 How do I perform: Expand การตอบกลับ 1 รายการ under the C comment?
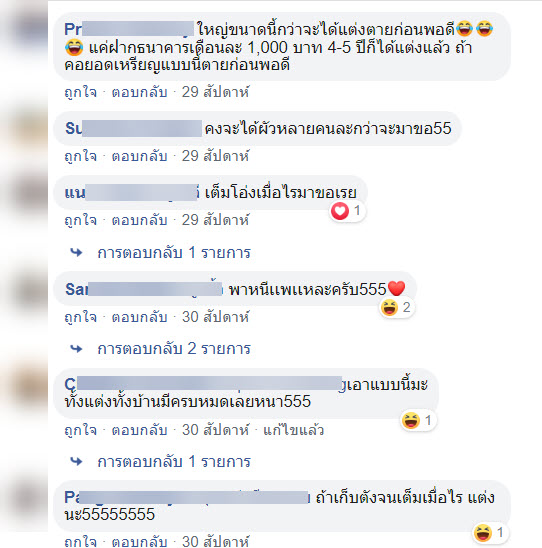click(x=174, y=462)
